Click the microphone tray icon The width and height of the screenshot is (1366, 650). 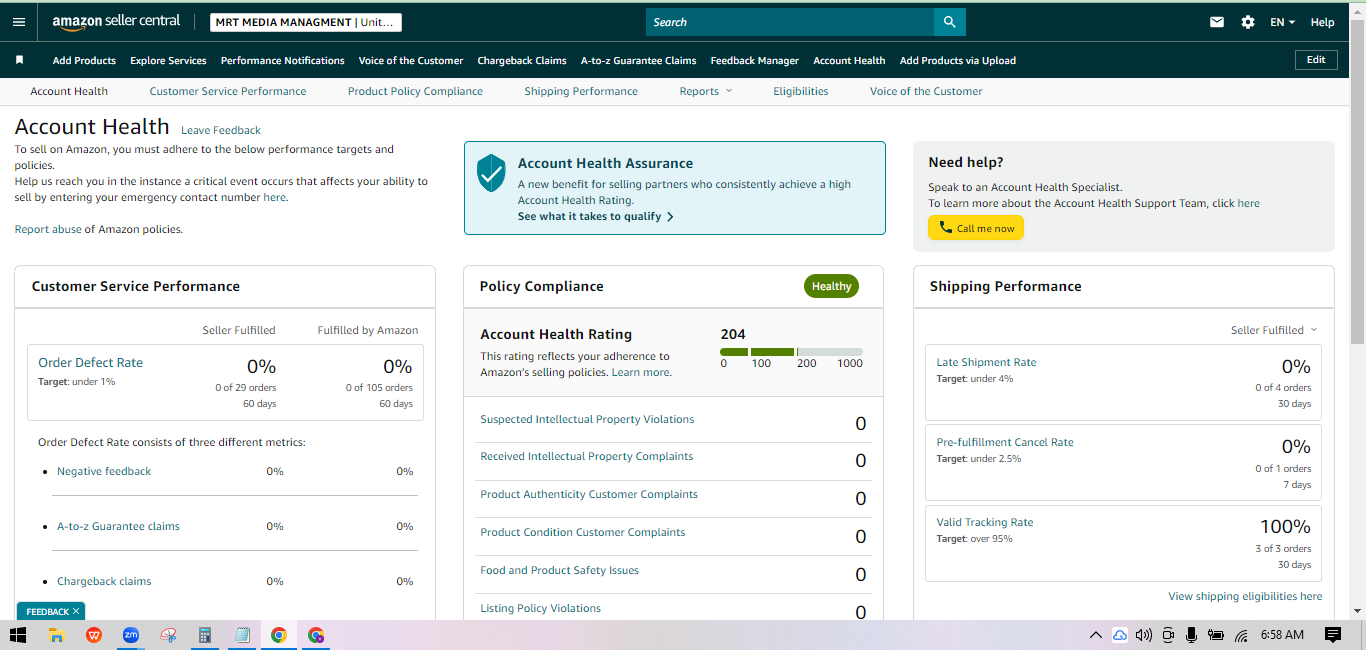pos(1191,635)
